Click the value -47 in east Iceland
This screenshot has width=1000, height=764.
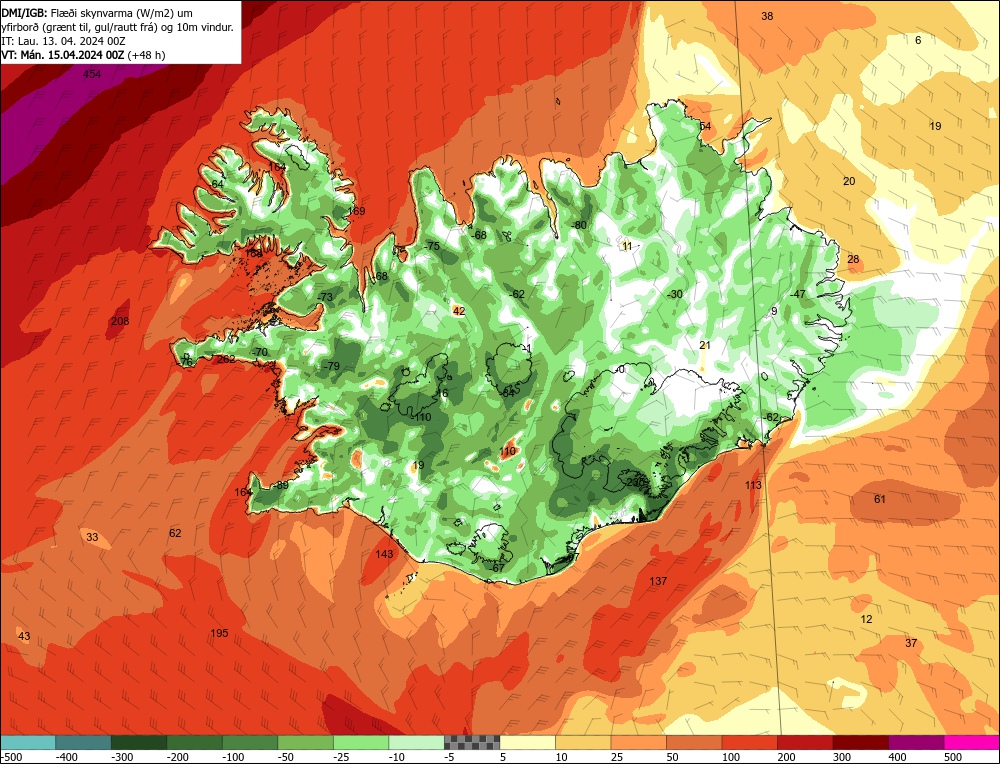(797, 294)
